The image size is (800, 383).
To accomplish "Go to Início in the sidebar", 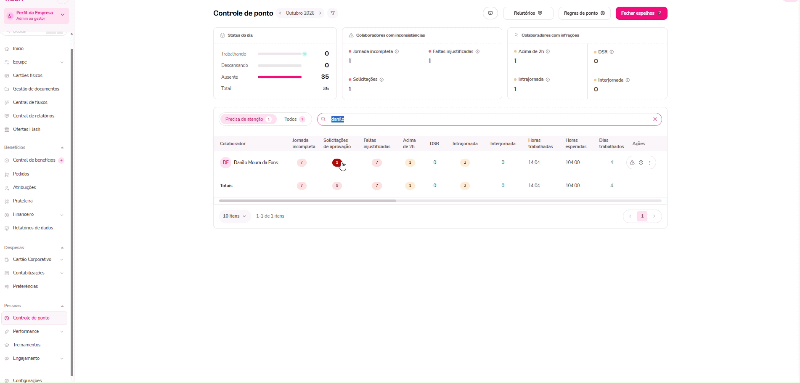I will 18,49.
